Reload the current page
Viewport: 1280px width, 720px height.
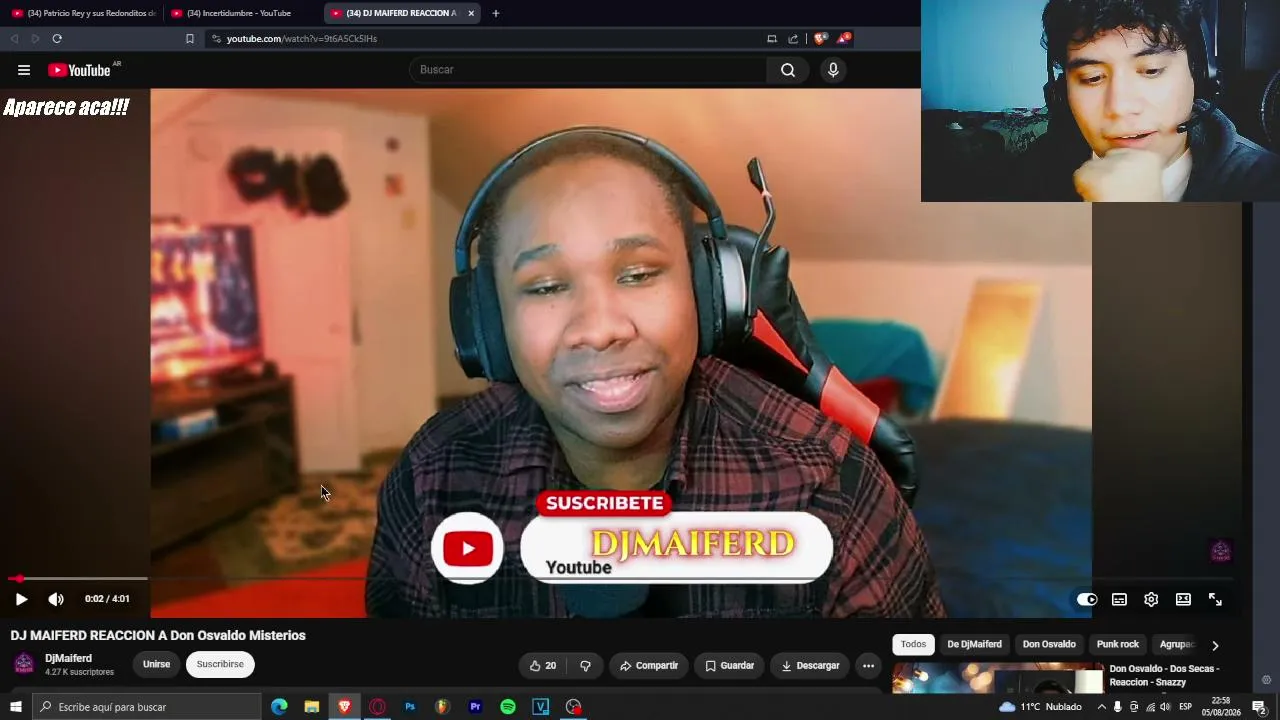[57, 39]
